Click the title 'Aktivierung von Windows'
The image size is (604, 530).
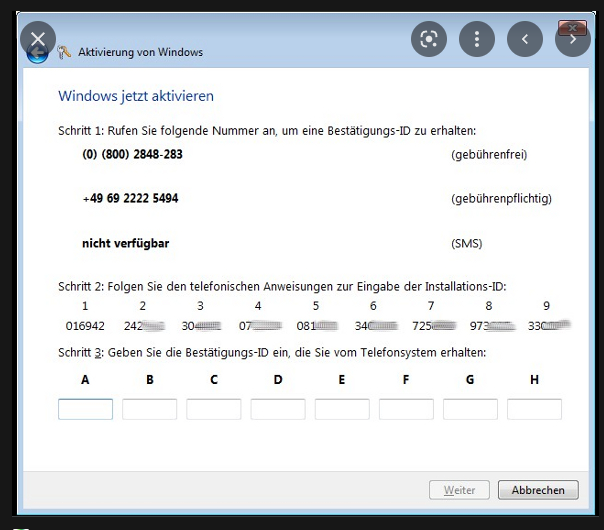tap(141, 52)
